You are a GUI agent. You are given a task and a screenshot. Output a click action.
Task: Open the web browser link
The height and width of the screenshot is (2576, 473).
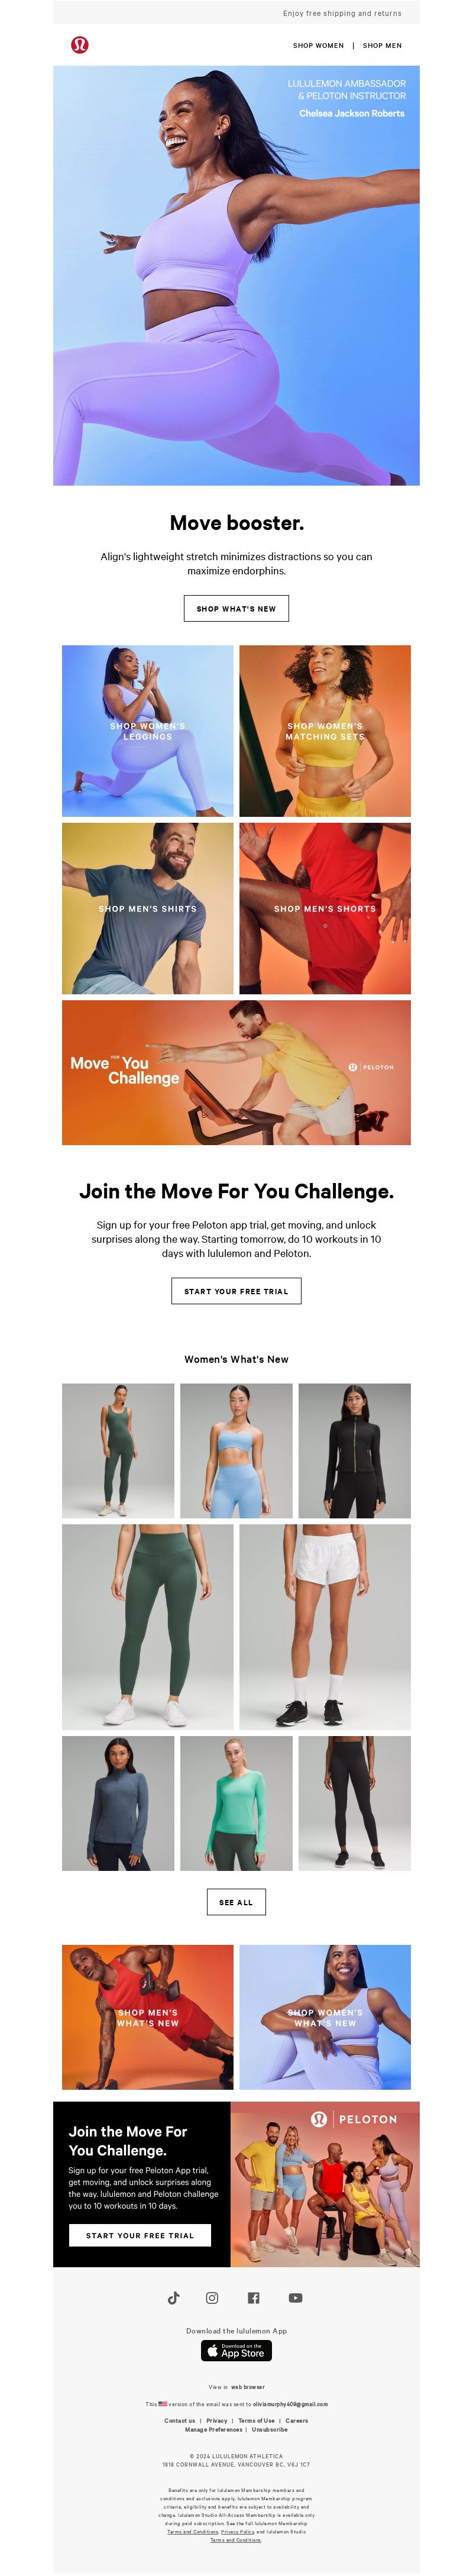point(248,2386)
